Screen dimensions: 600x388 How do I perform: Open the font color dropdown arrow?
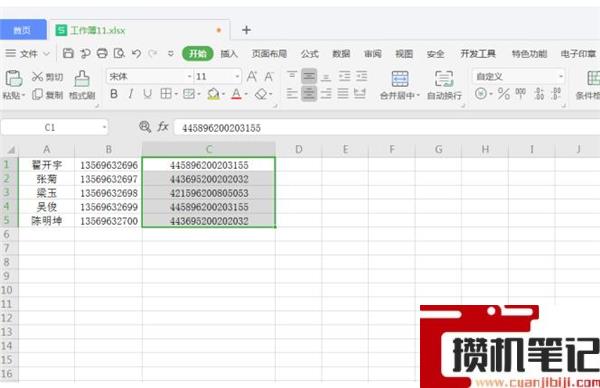[x=246, y=94]
